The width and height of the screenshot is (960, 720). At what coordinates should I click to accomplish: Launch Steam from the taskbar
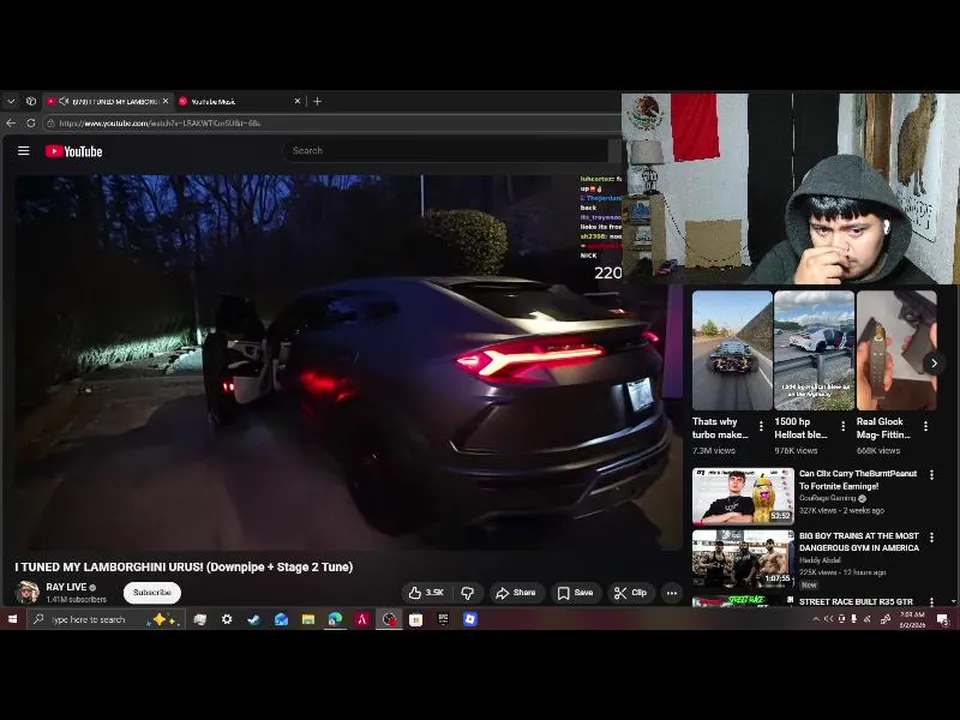coord(253,620)
